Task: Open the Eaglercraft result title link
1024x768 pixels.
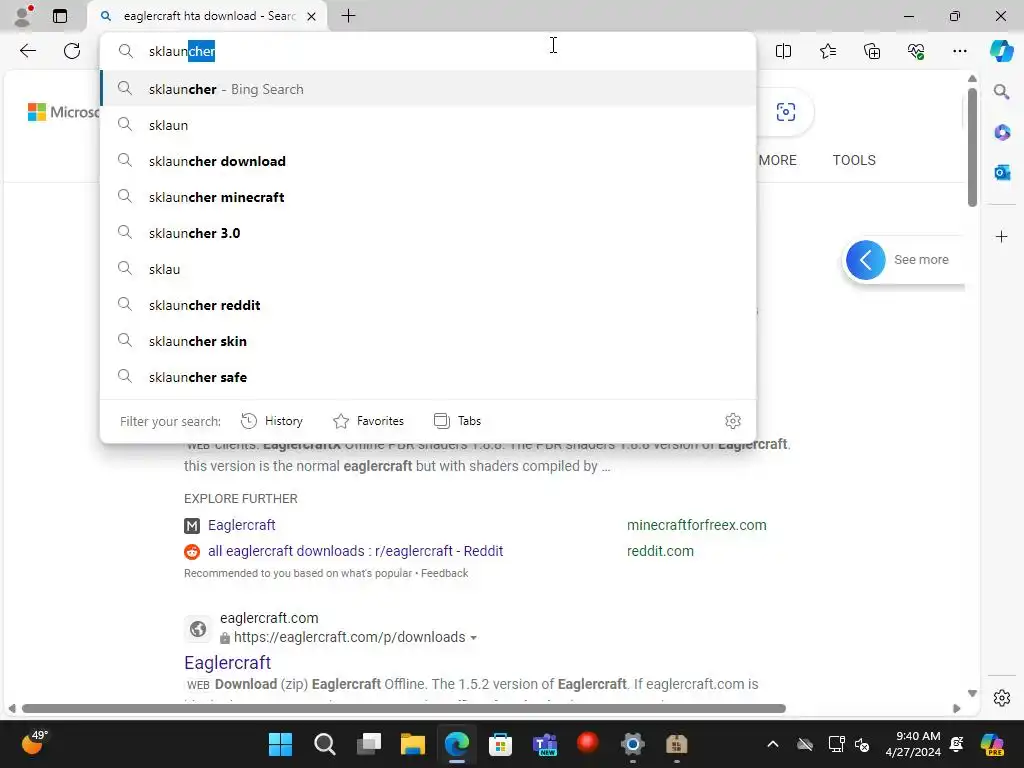Action: pyautogui.click(x=227, y=662)
